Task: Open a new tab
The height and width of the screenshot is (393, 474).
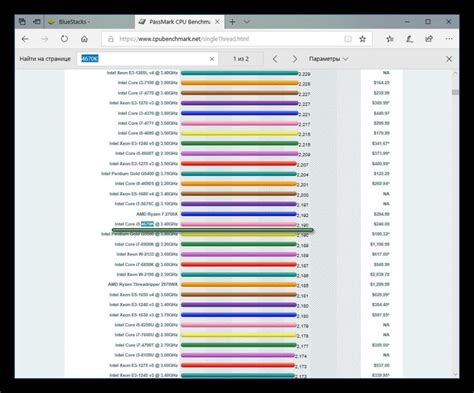Action: (232, 22)
